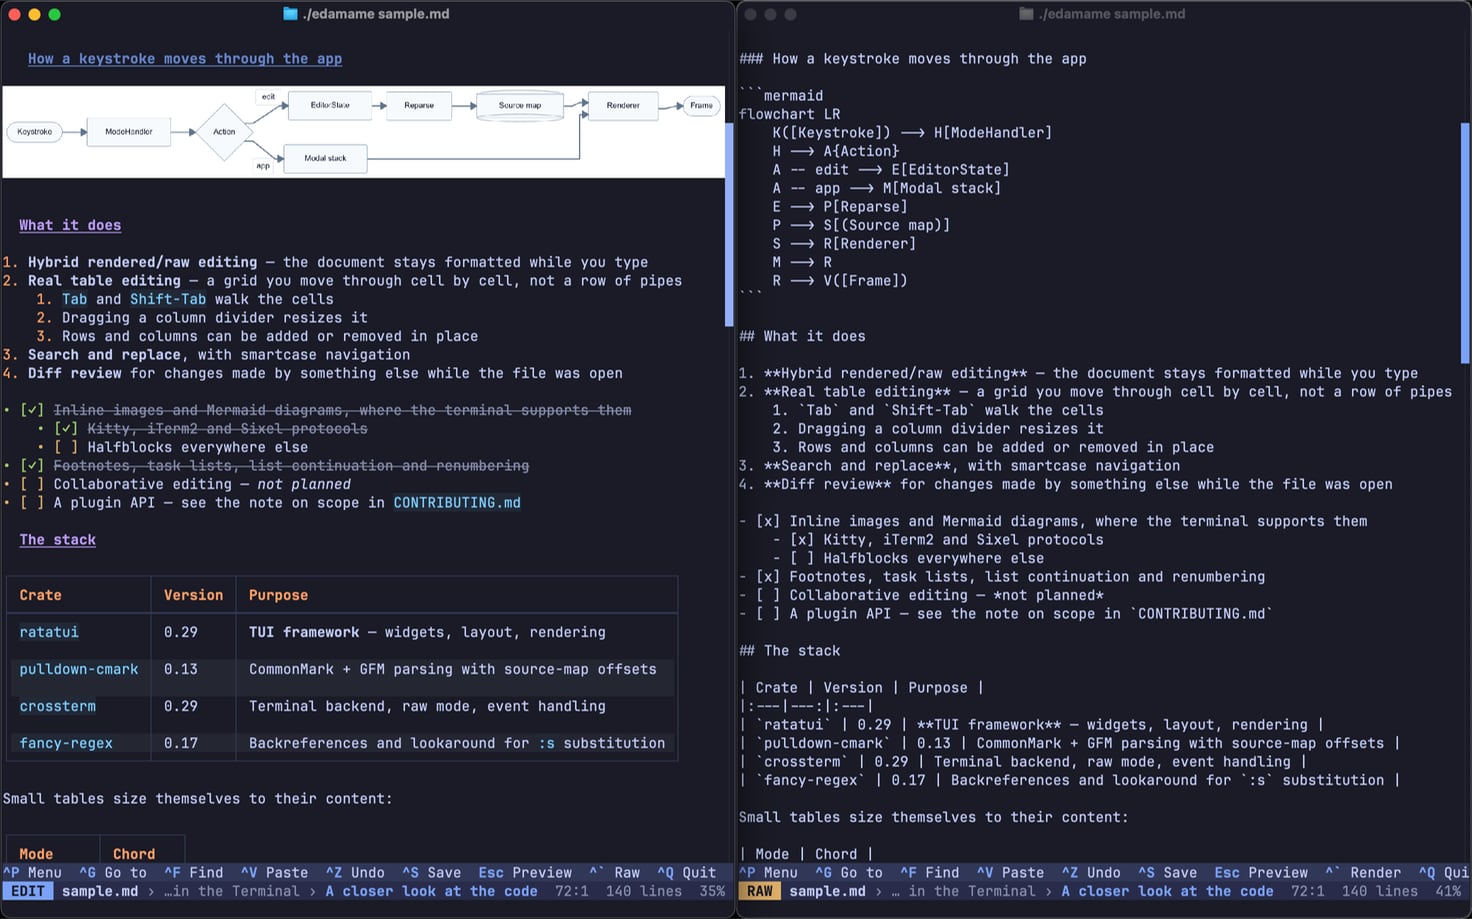Check 'A plugin API' box in left pane
This screenshot has height=919, width=1472.
[x=32, y=503]
